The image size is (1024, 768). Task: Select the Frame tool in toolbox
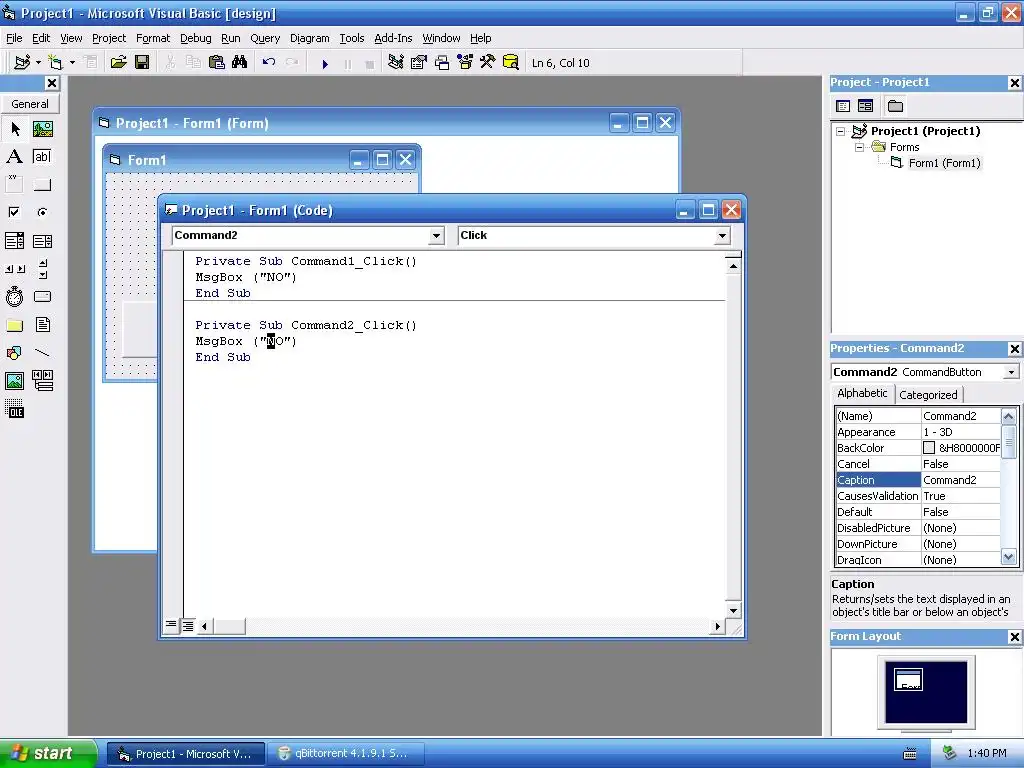(14, 184)
